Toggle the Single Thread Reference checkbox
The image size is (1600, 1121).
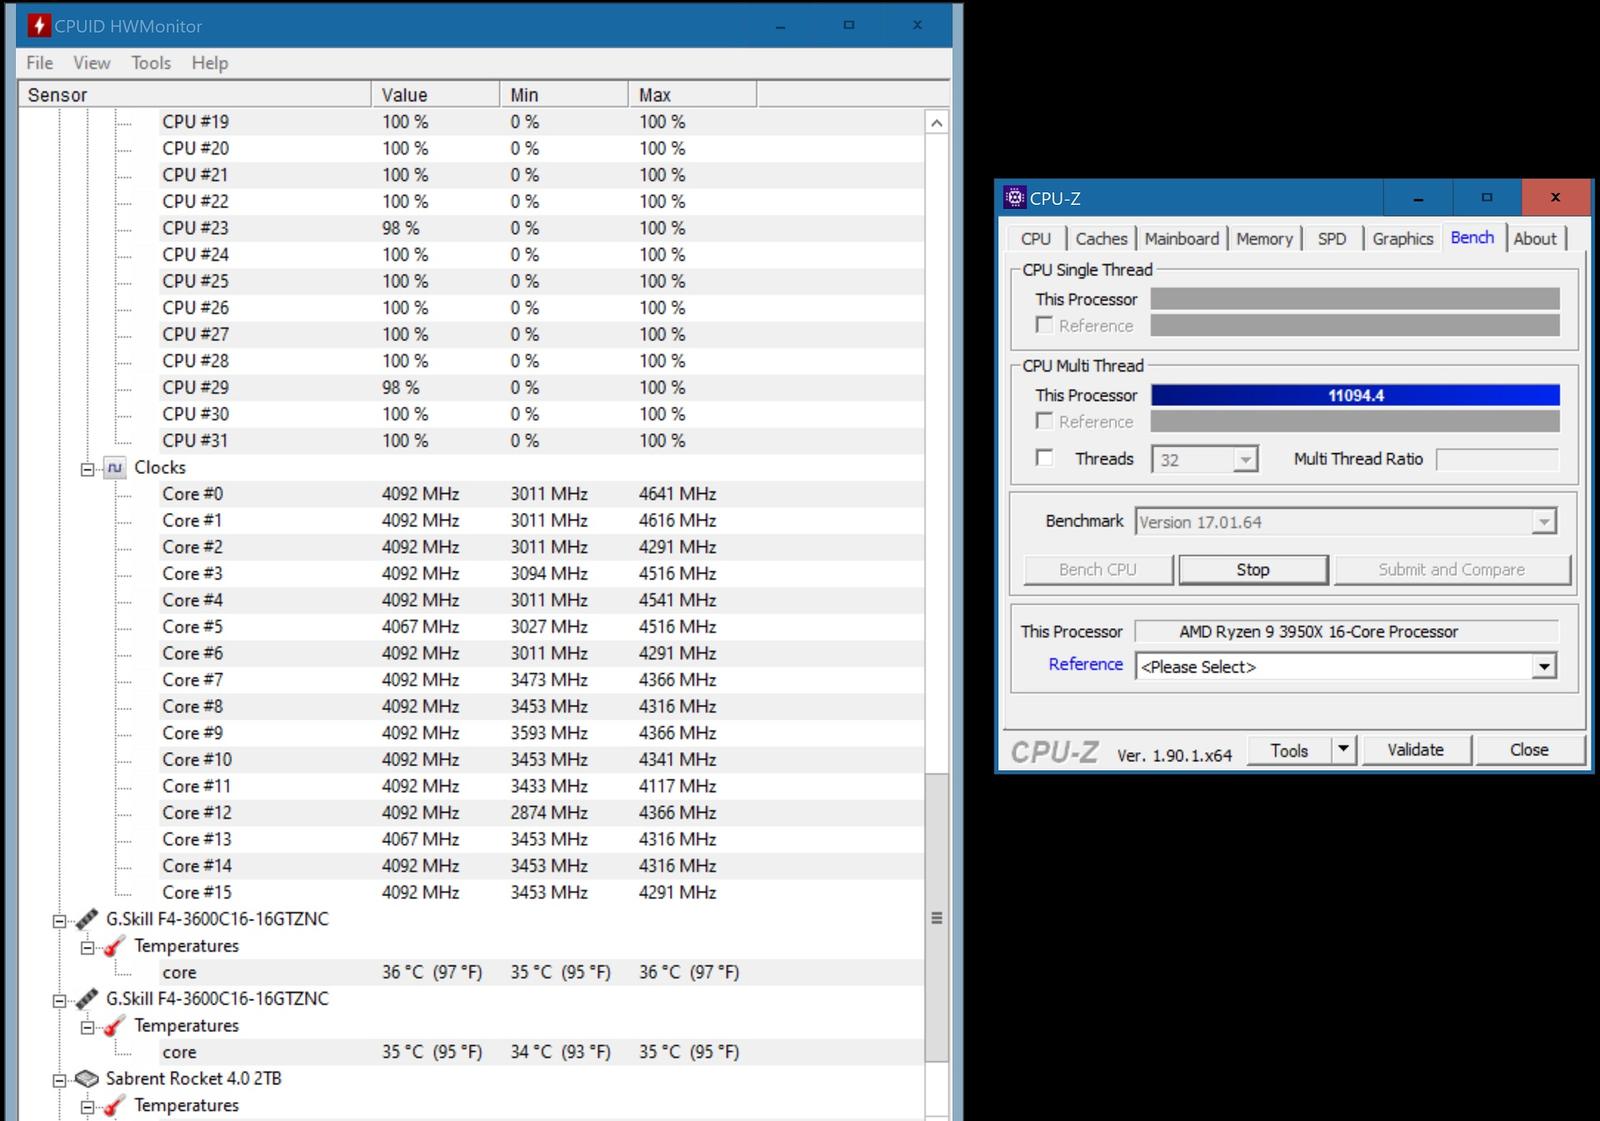(x=1044, y=325)
